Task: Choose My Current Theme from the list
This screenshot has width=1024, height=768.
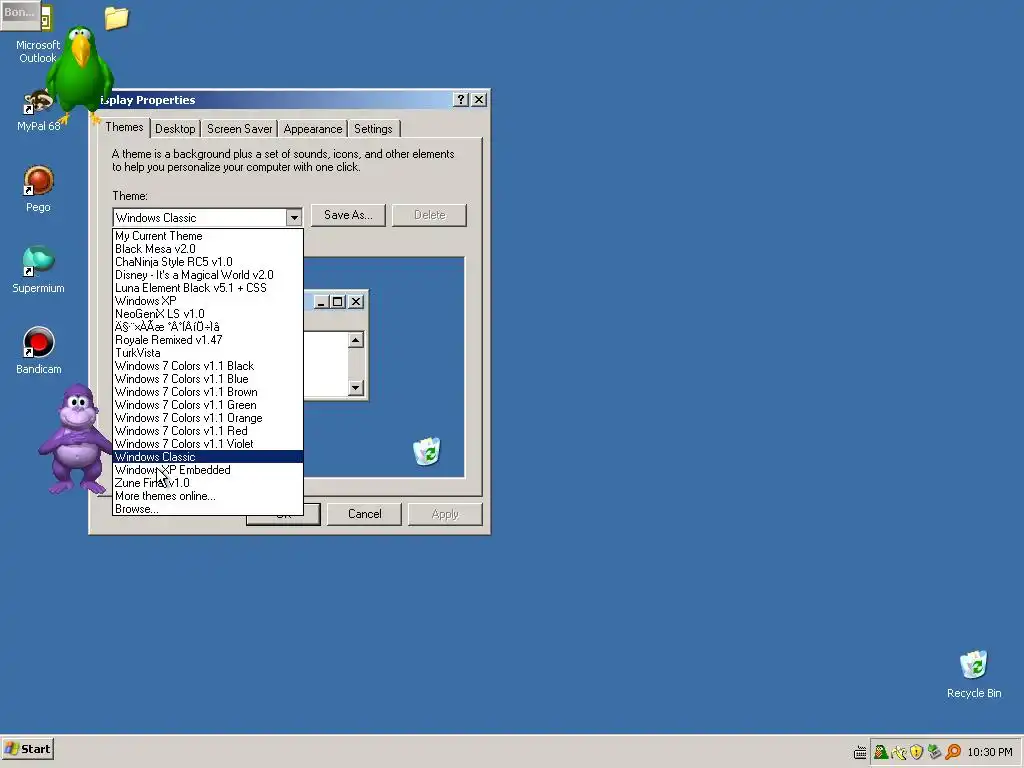Action: pos(208,236)
